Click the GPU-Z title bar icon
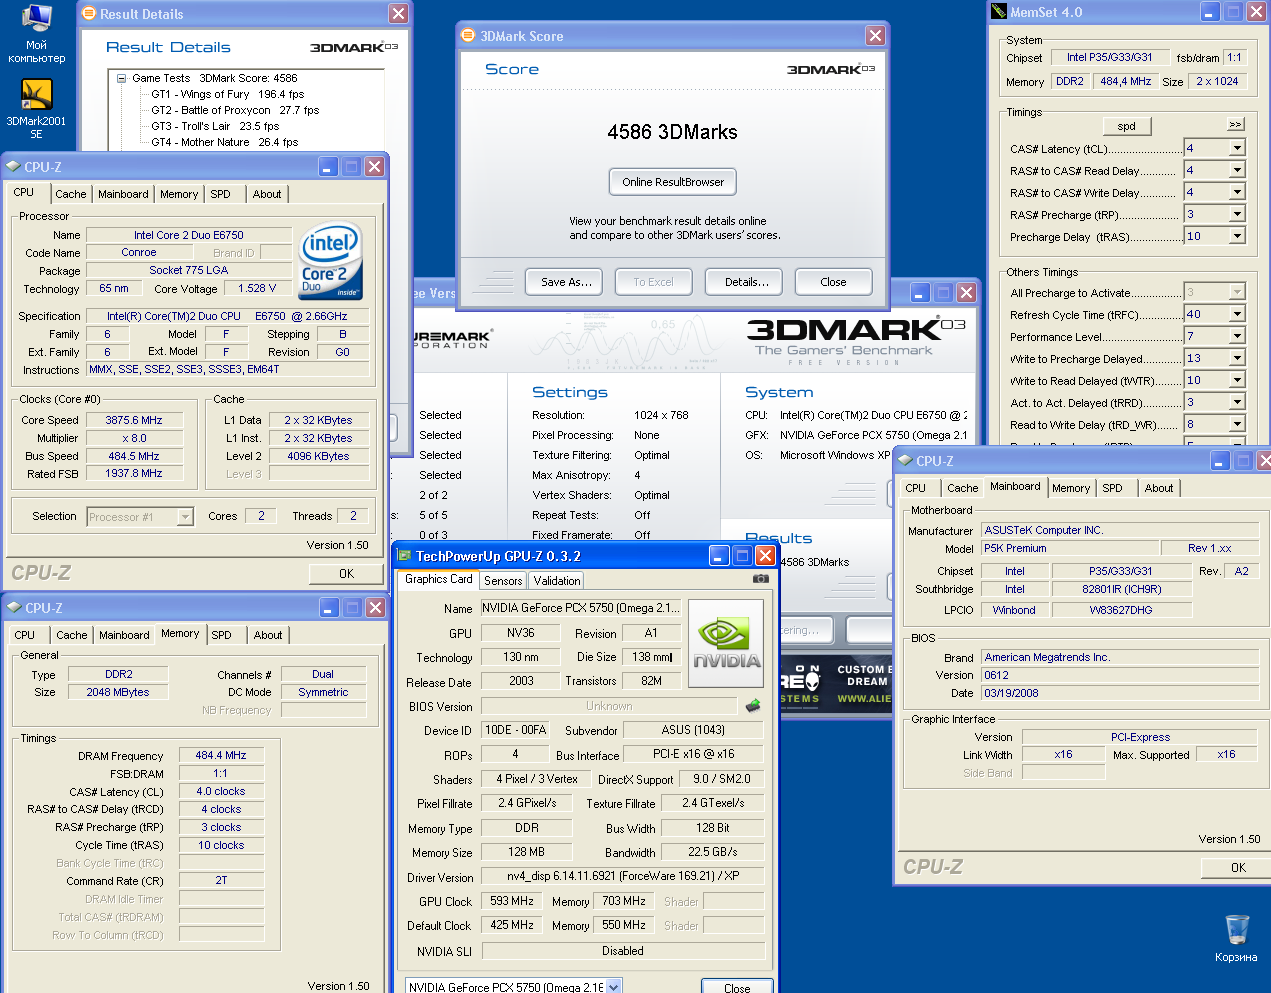The width and height of the screenshot is (1271, 993). (403, 556)
